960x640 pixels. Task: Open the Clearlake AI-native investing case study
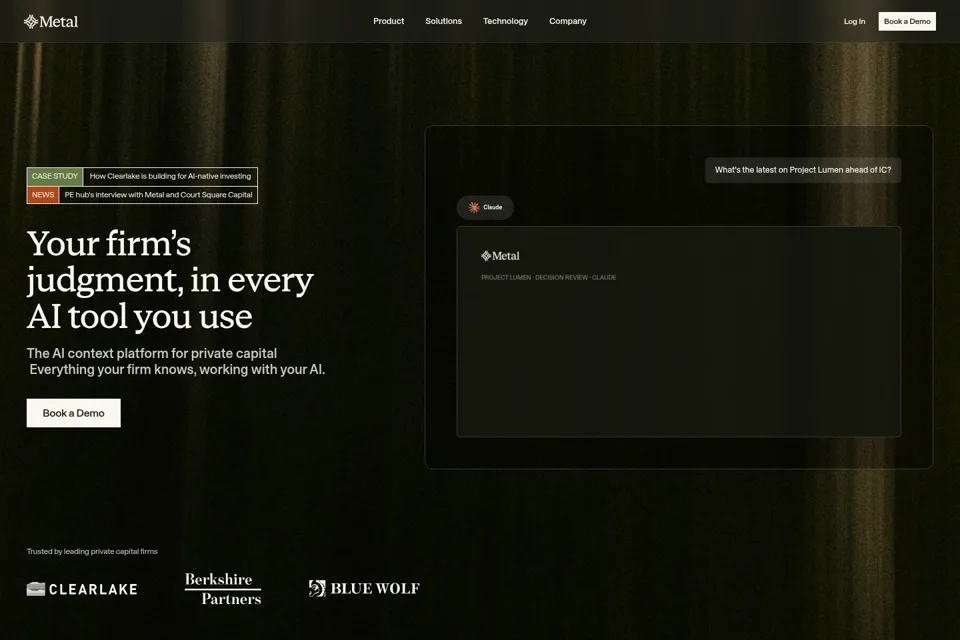click(170, 176)
